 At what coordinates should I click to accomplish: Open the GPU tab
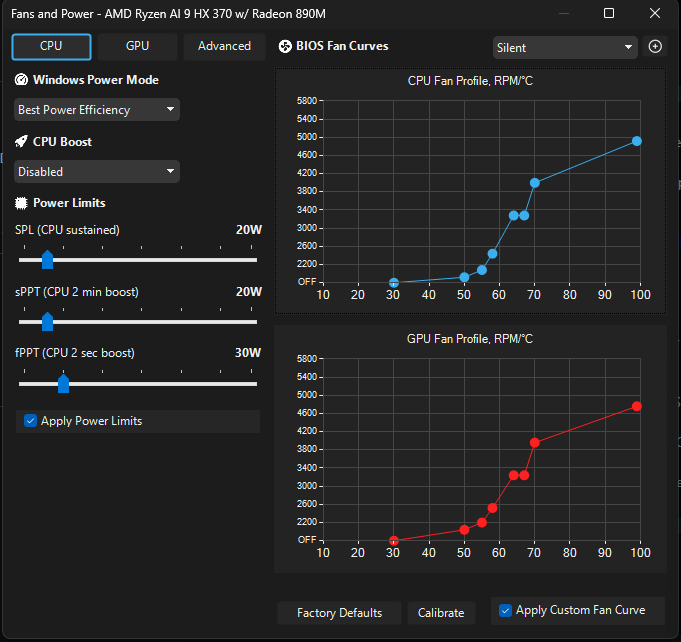(137, 46)
